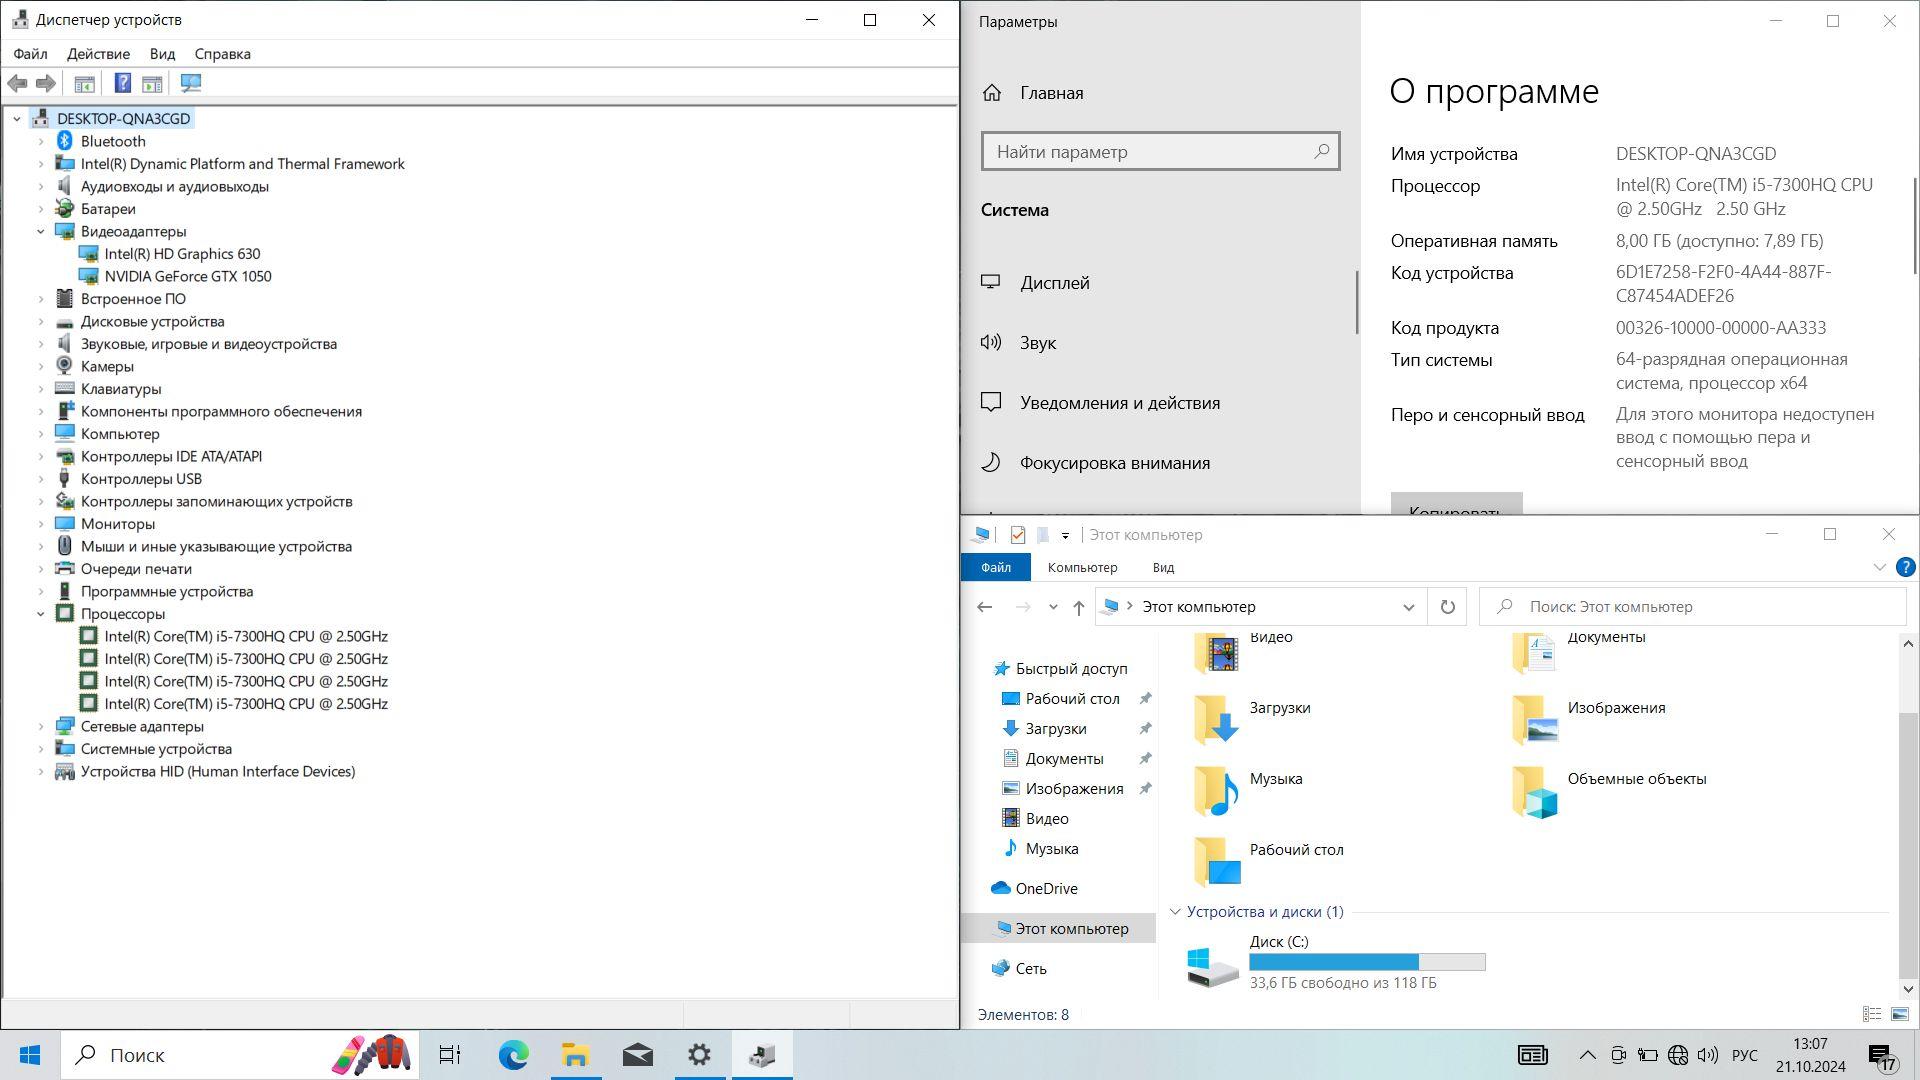Click the help question-mark toolbar icon
The height and width of the screenshot is (1080, 1920).
pos(122,84)
